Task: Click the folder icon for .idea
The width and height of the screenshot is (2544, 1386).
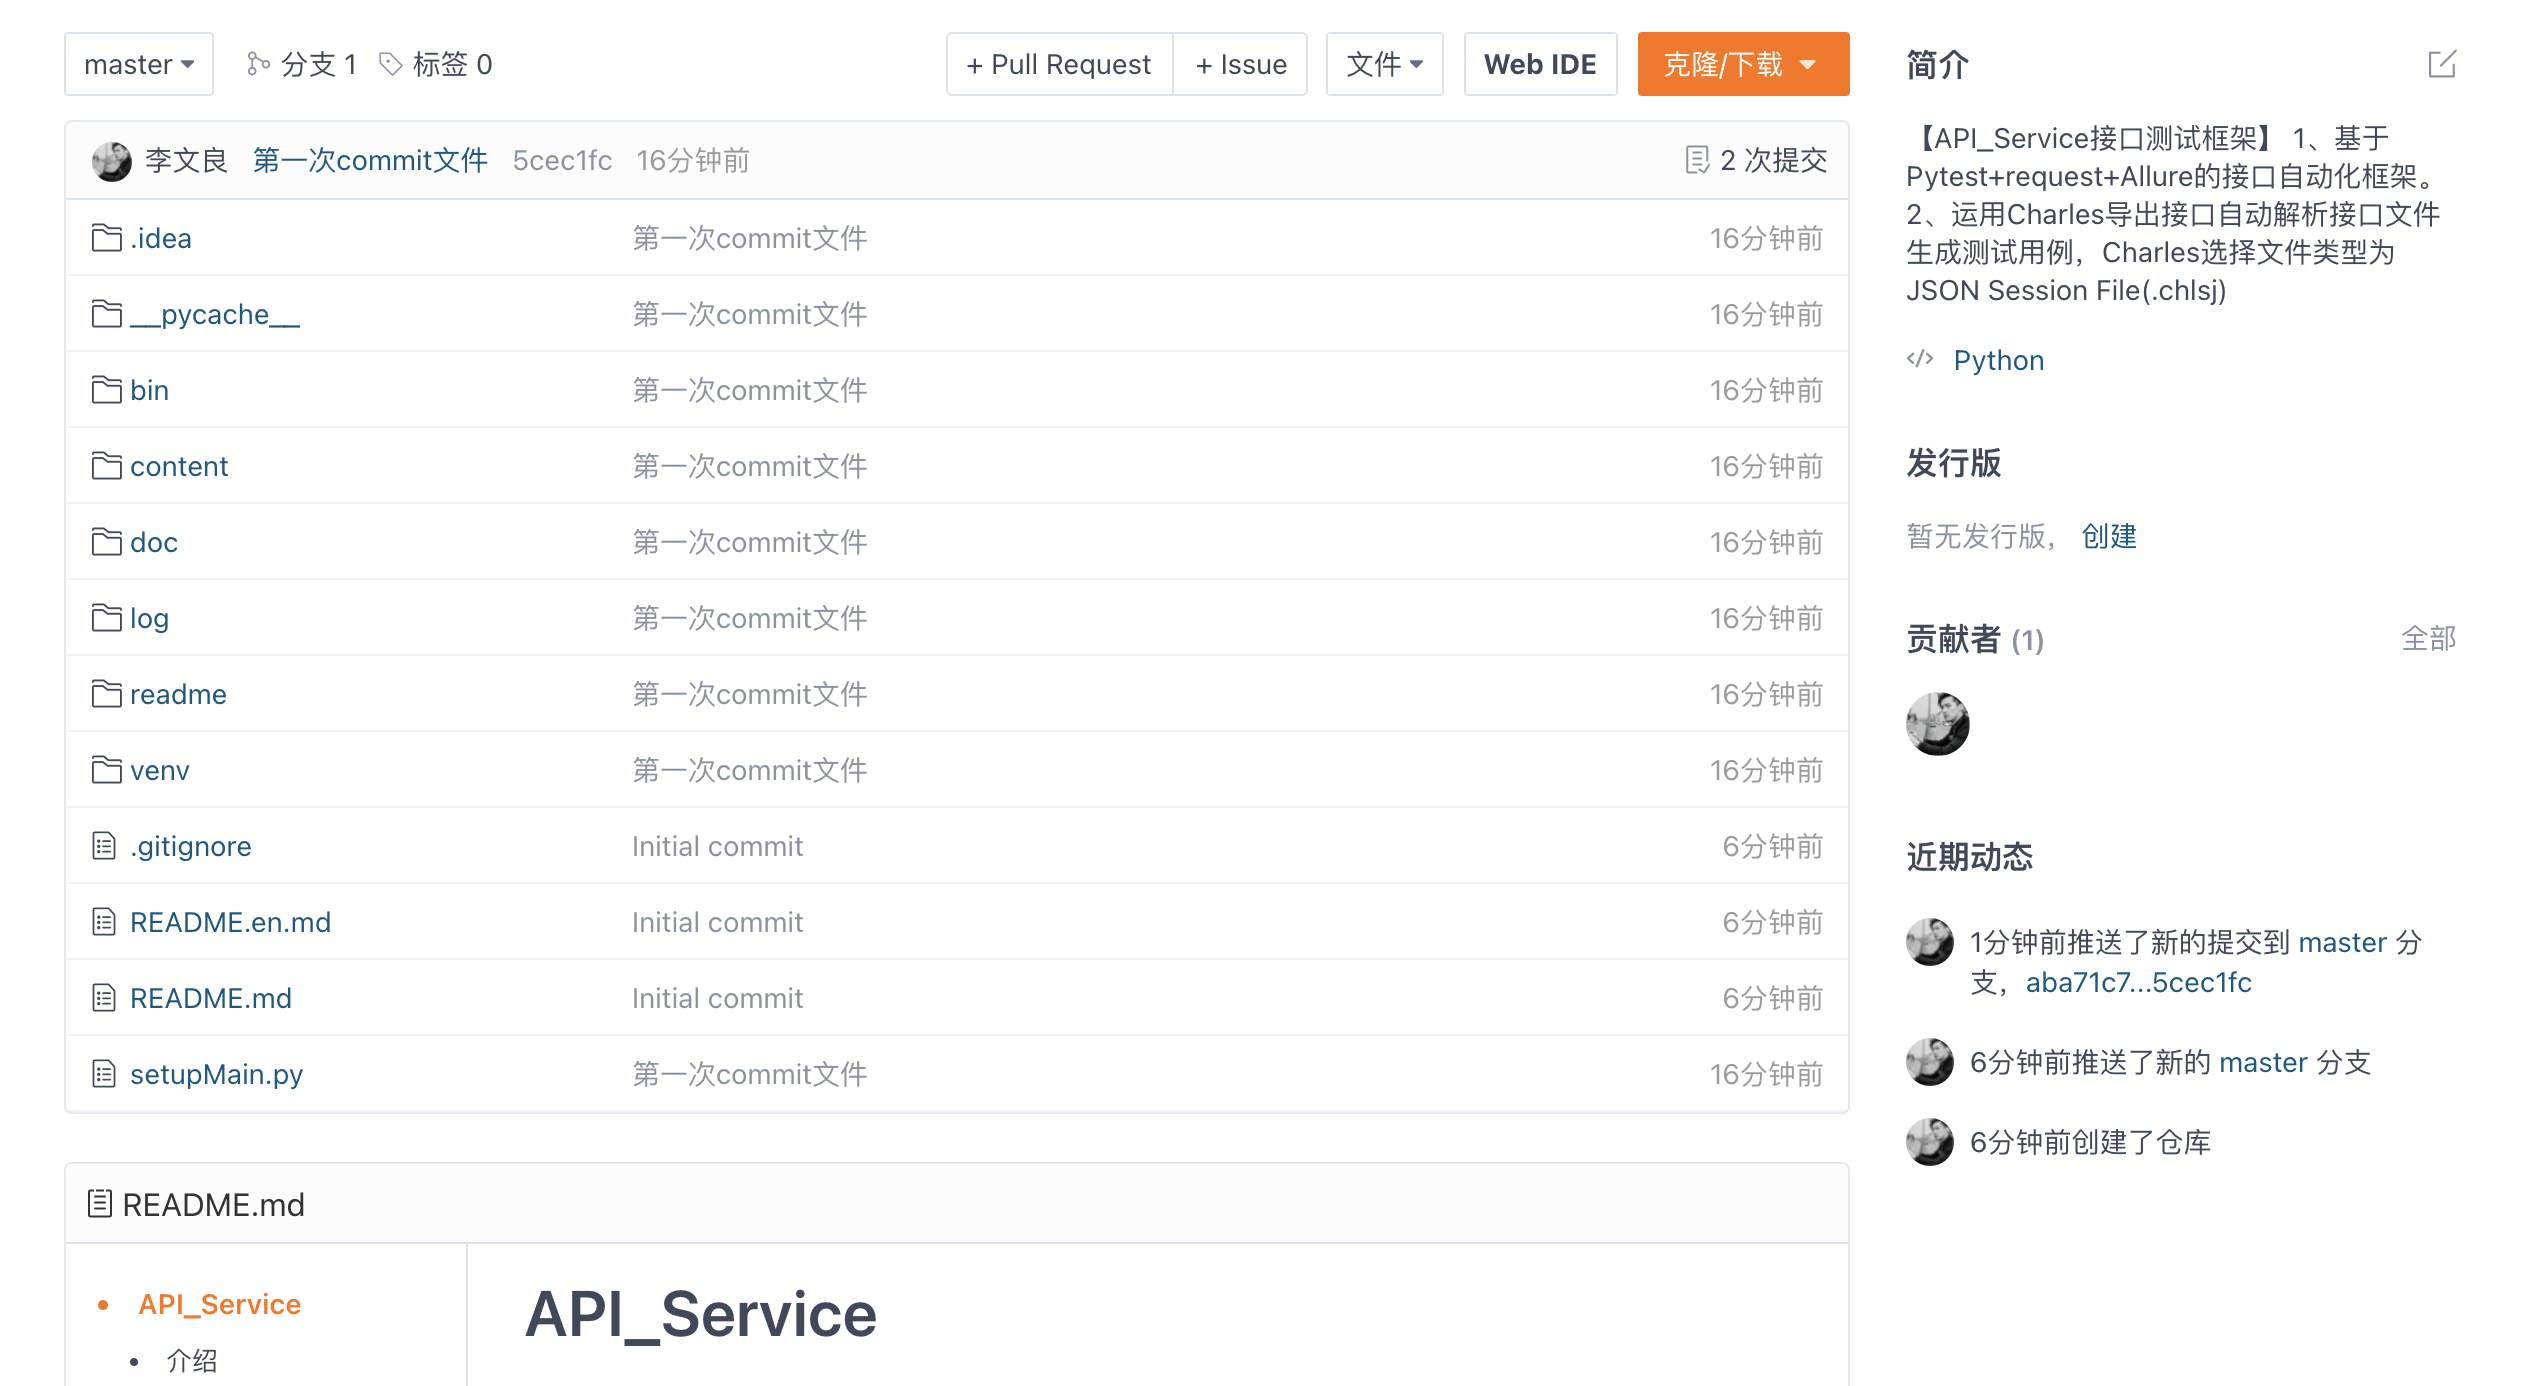Action: (106, 238)
